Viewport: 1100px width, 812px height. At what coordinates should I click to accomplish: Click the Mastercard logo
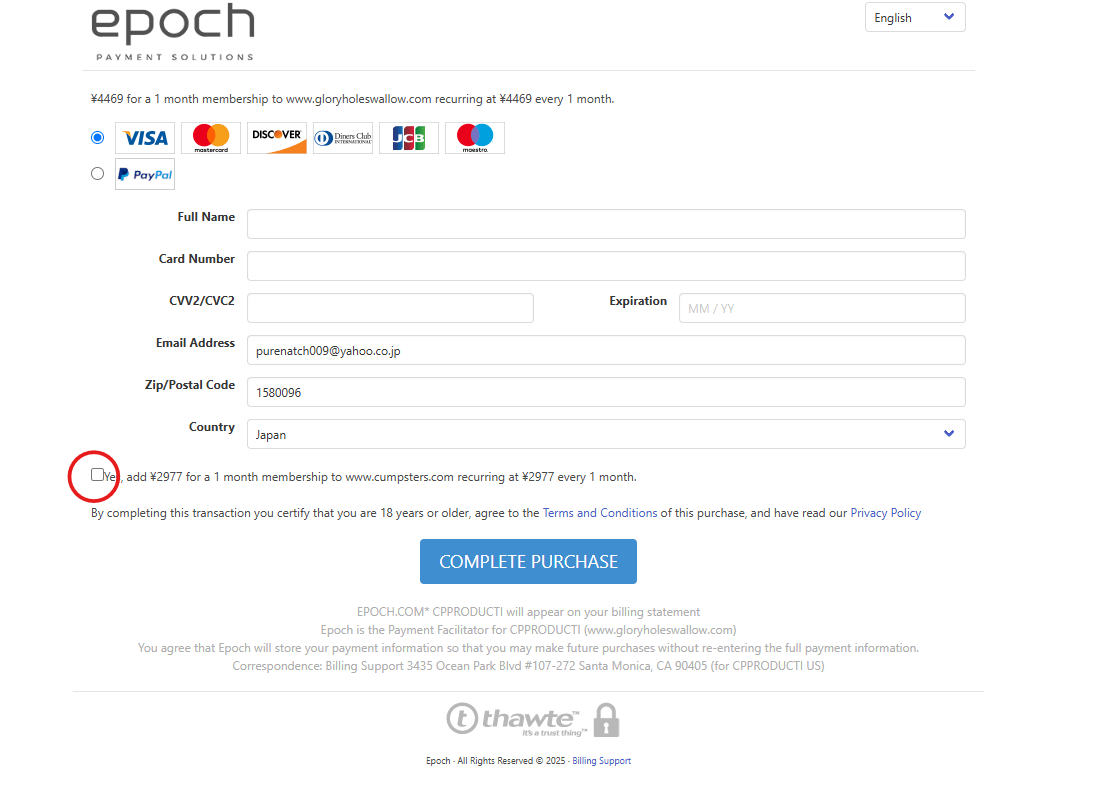pyautogui.click(x=211, y=138)
